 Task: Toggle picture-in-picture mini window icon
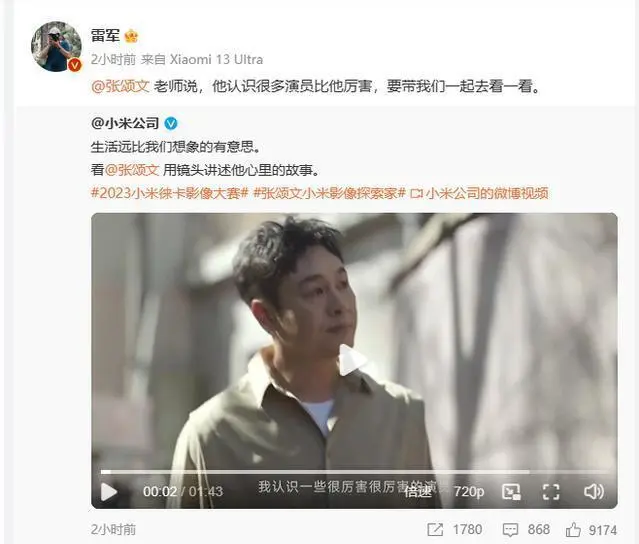(511, 492)
